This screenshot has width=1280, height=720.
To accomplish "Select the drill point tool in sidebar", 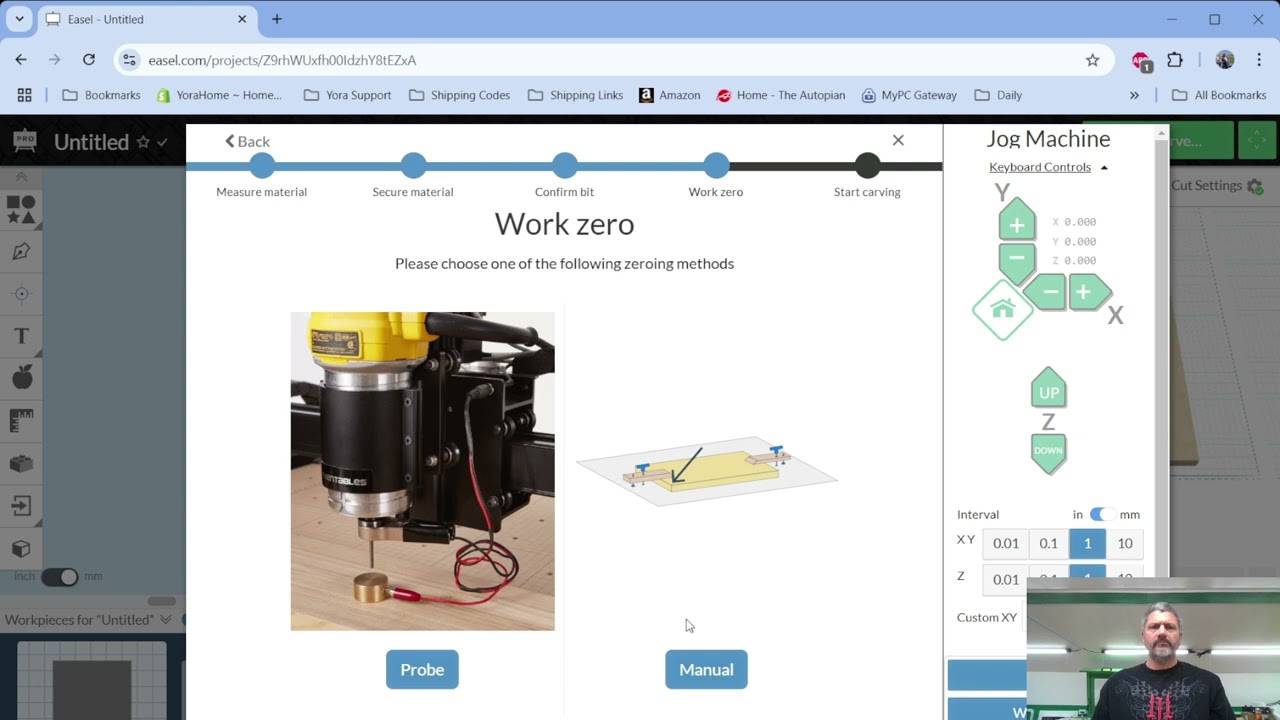I will (x=21, y=294).
